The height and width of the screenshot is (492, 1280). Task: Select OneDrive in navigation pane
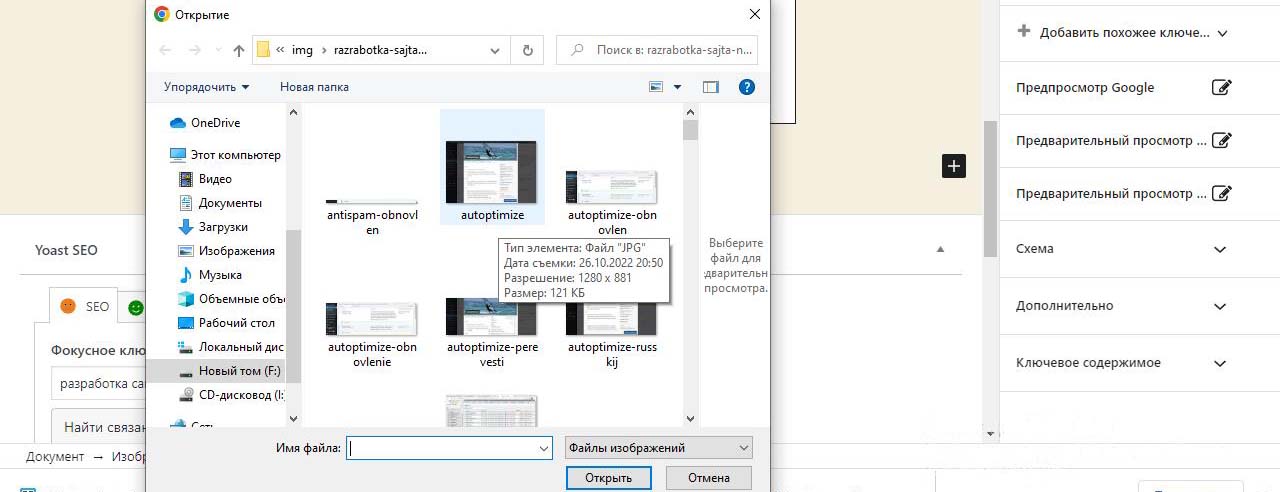215,123
